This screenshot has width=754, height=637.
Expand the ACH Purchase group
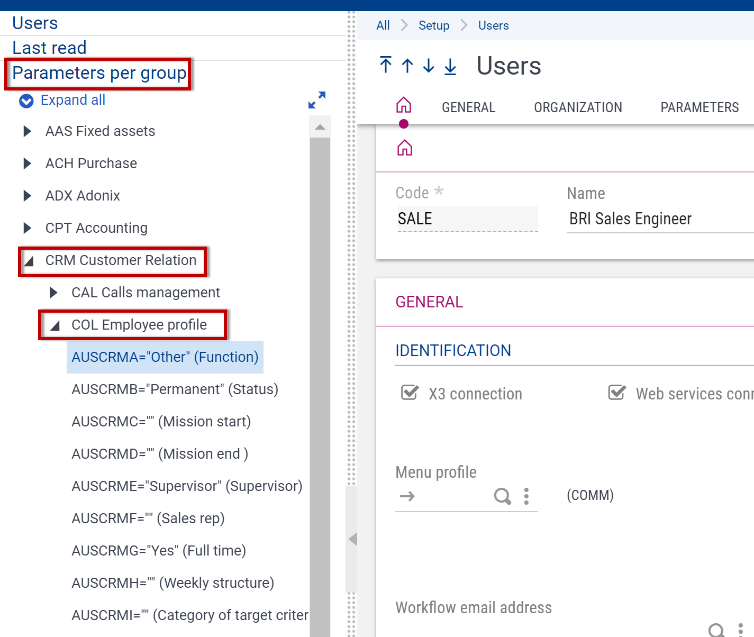pos(28,163)
